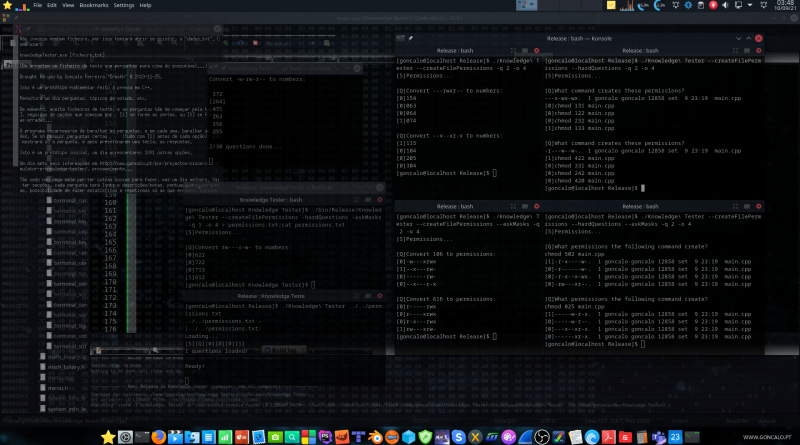This screenshot has width=800, height=445.
Task: Open the application launcher star icon
Action: click(9, 5)
